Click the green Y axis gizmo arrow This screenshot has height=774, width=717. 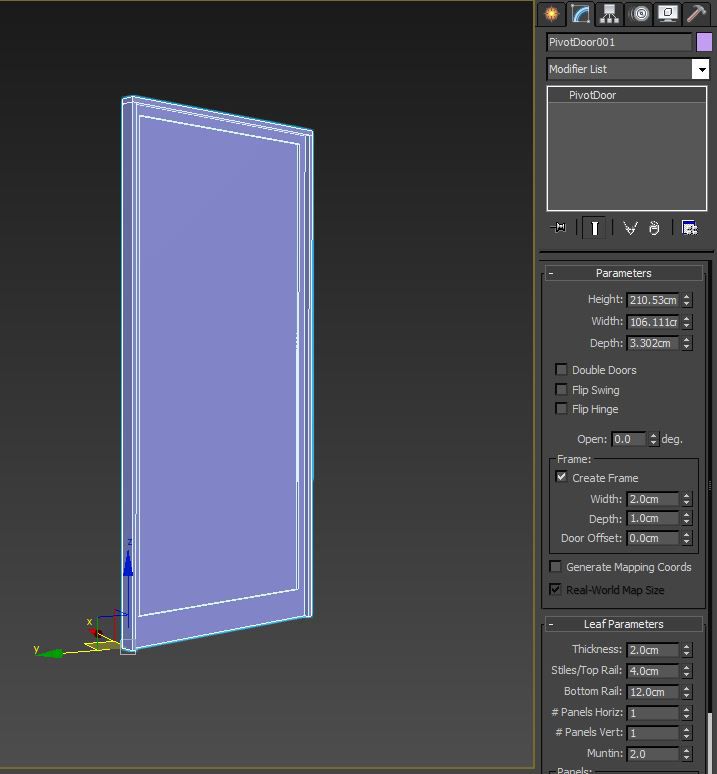(x=51, y=654)
